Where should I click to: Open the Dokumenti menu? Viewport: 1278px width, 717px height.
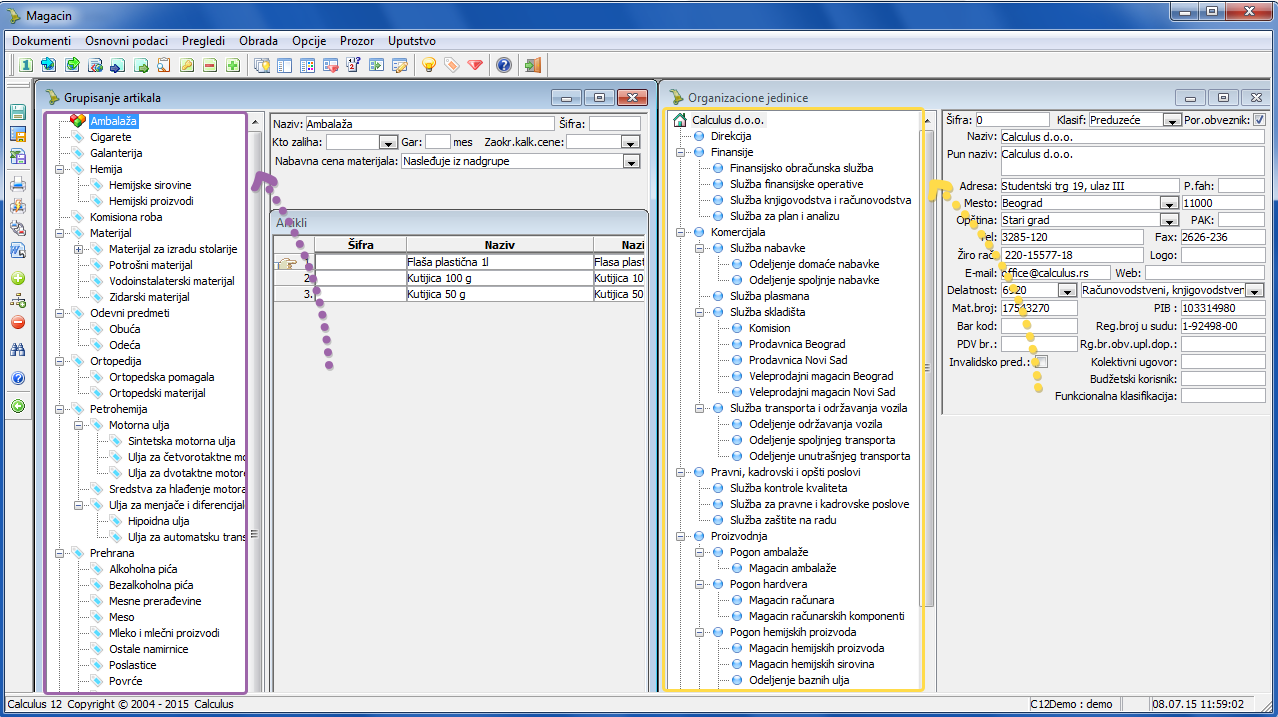coord(41,41)
